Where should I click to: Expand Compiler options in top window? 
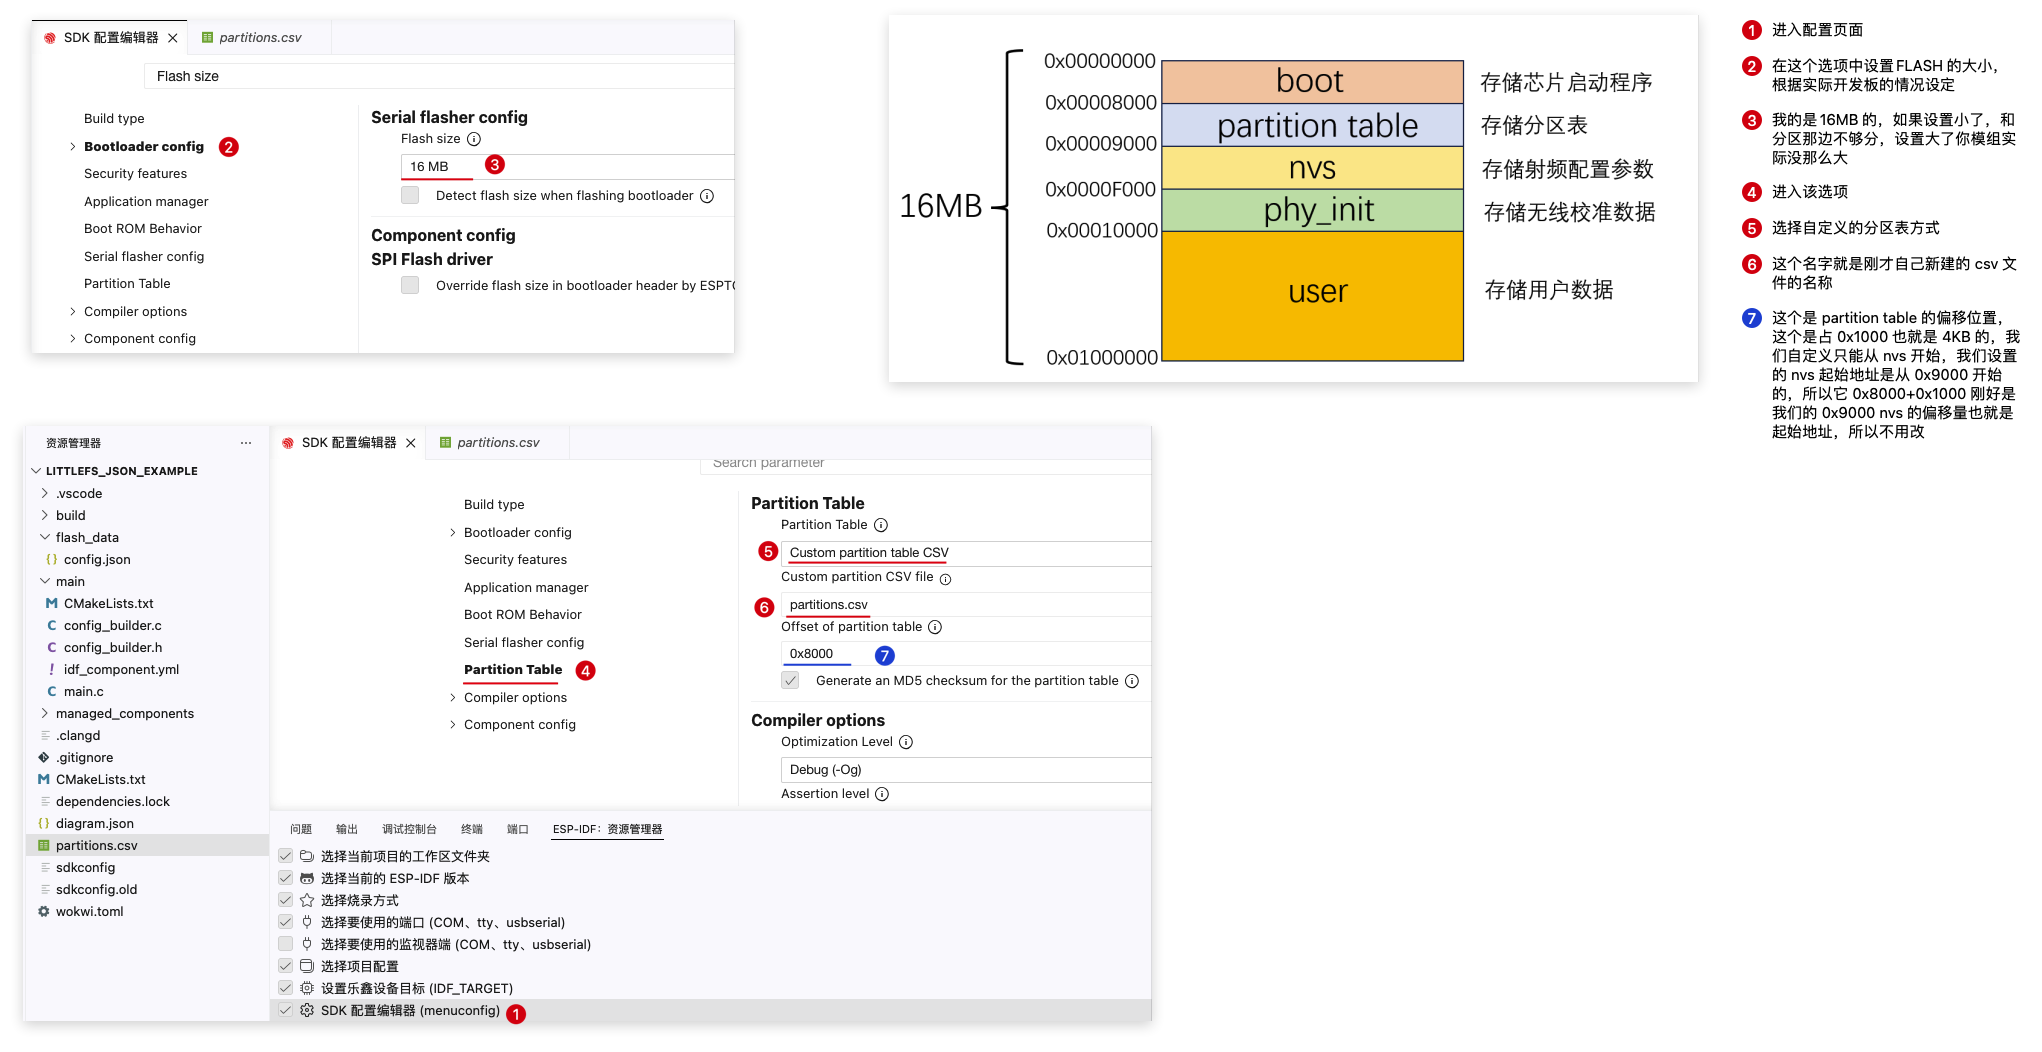point(73,312)
